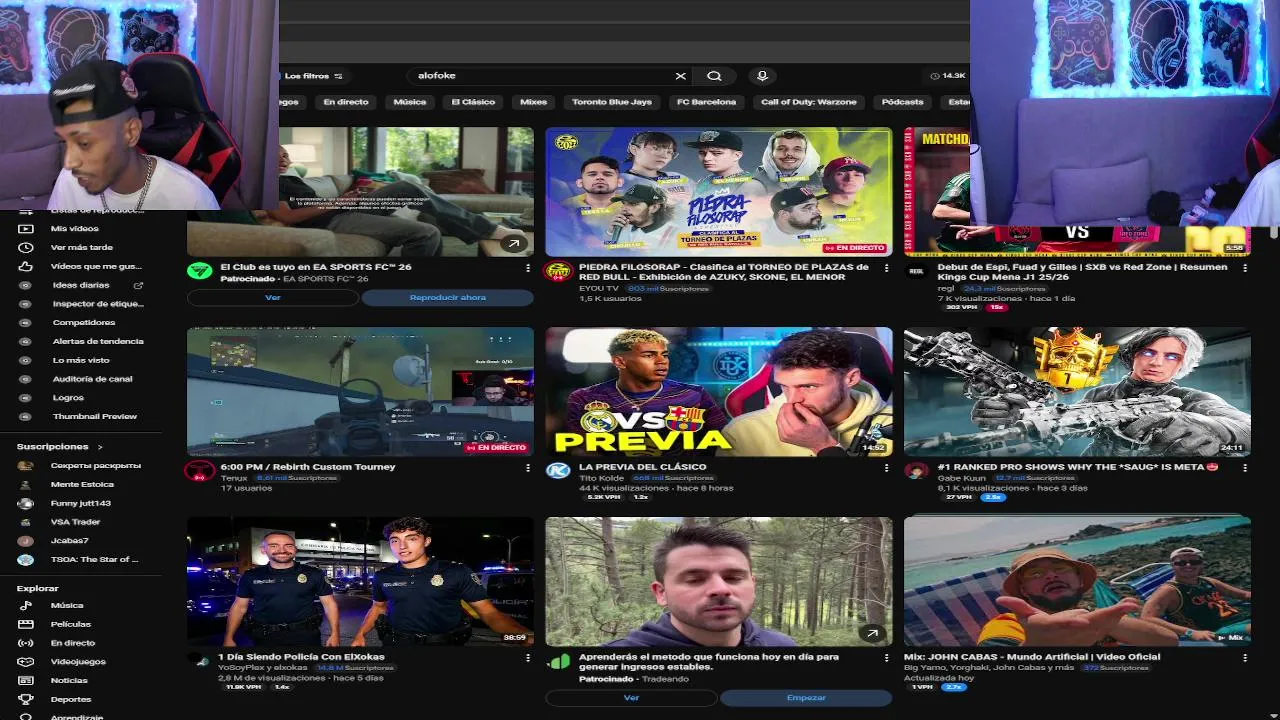Open Videojuegos under Explorar

tap(78, 661)
